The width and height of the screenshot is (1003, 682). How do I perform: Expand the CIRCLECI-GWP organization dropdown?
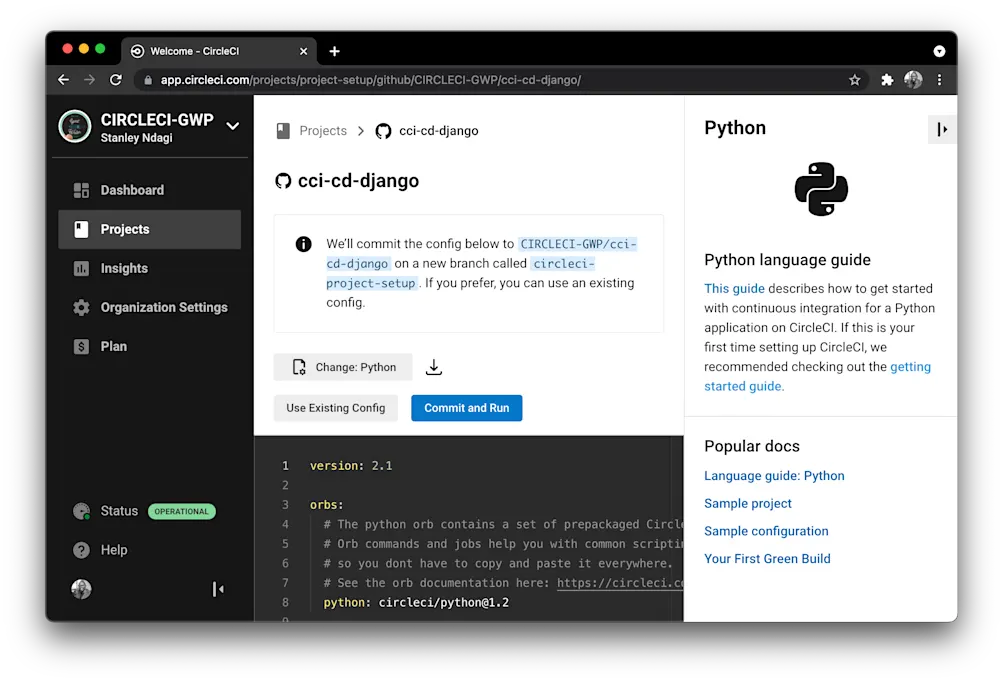[231, 126]
